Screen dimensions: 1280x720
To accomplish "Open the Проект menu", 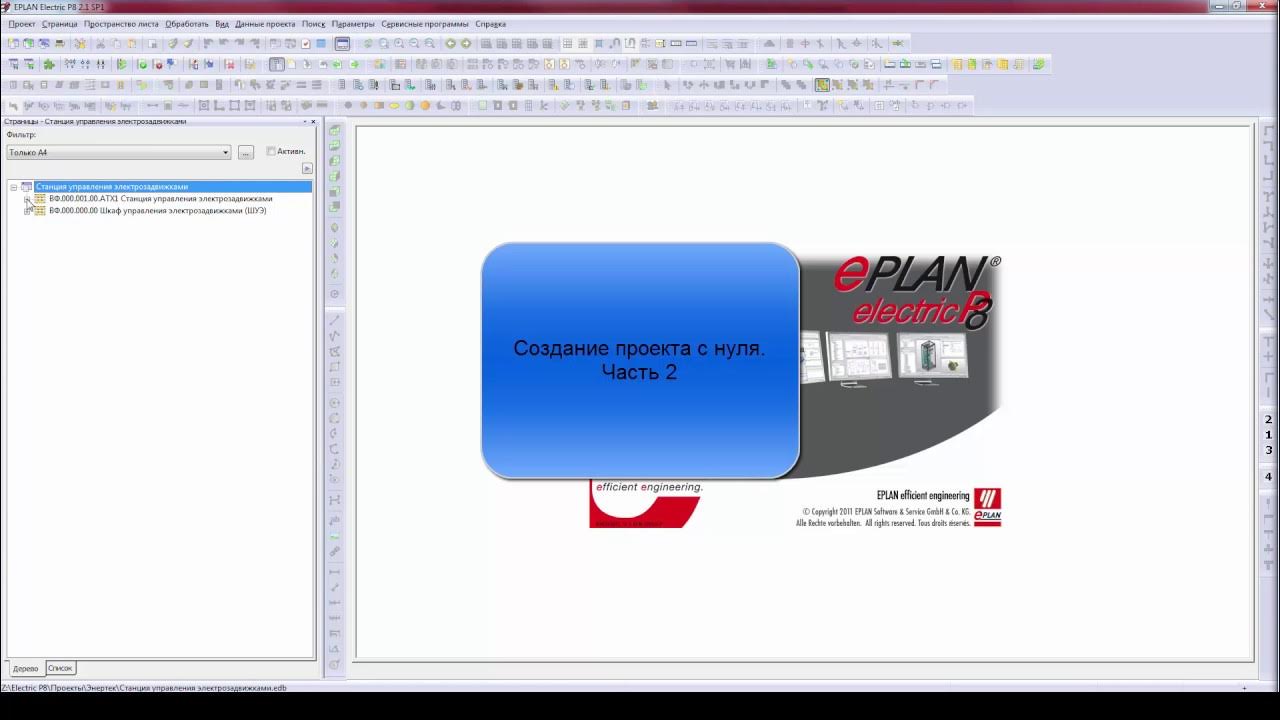I will pyautogui.click(x=22, y=24).
